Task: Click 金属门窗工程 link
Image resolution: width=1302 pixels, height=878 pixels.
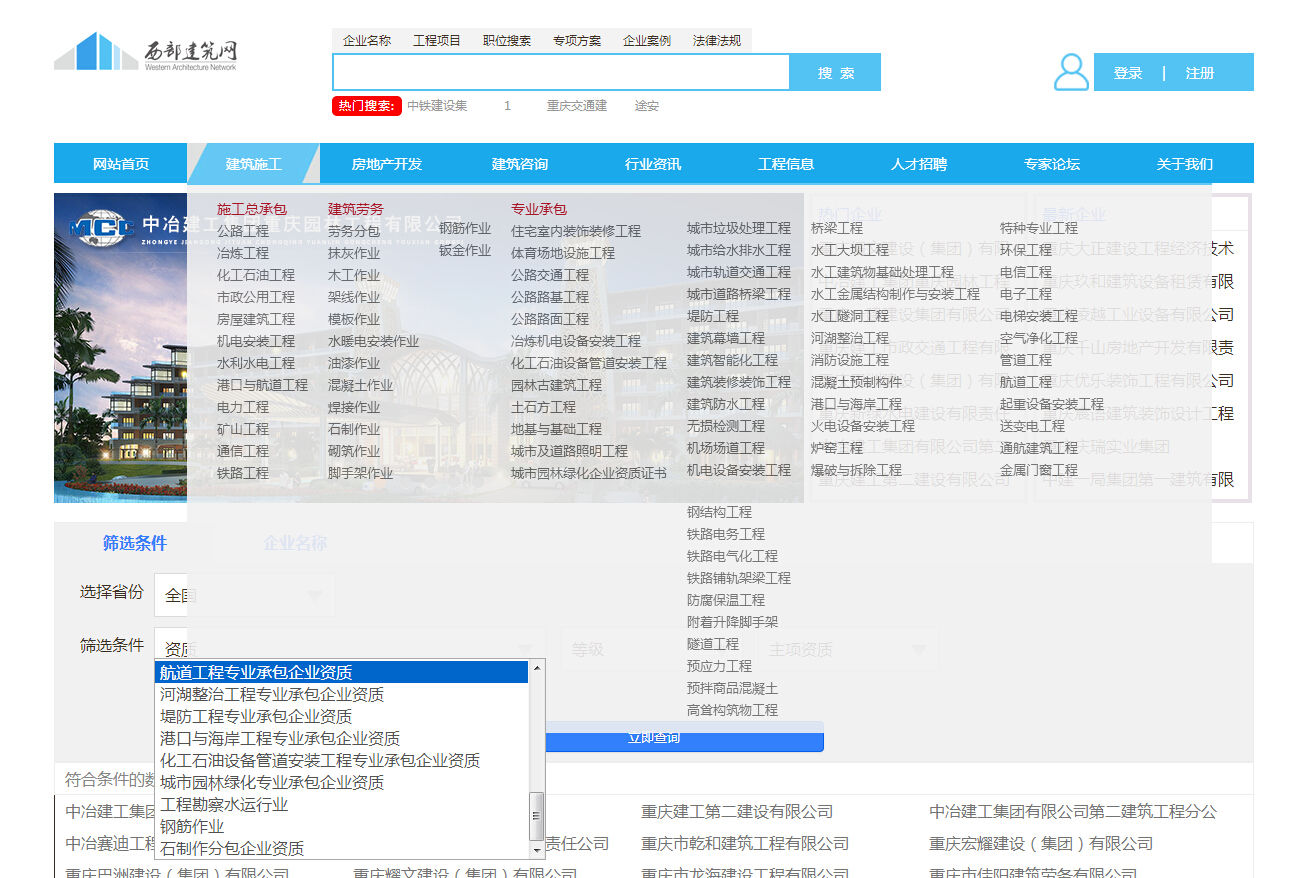Action: tap(1039, 470)
